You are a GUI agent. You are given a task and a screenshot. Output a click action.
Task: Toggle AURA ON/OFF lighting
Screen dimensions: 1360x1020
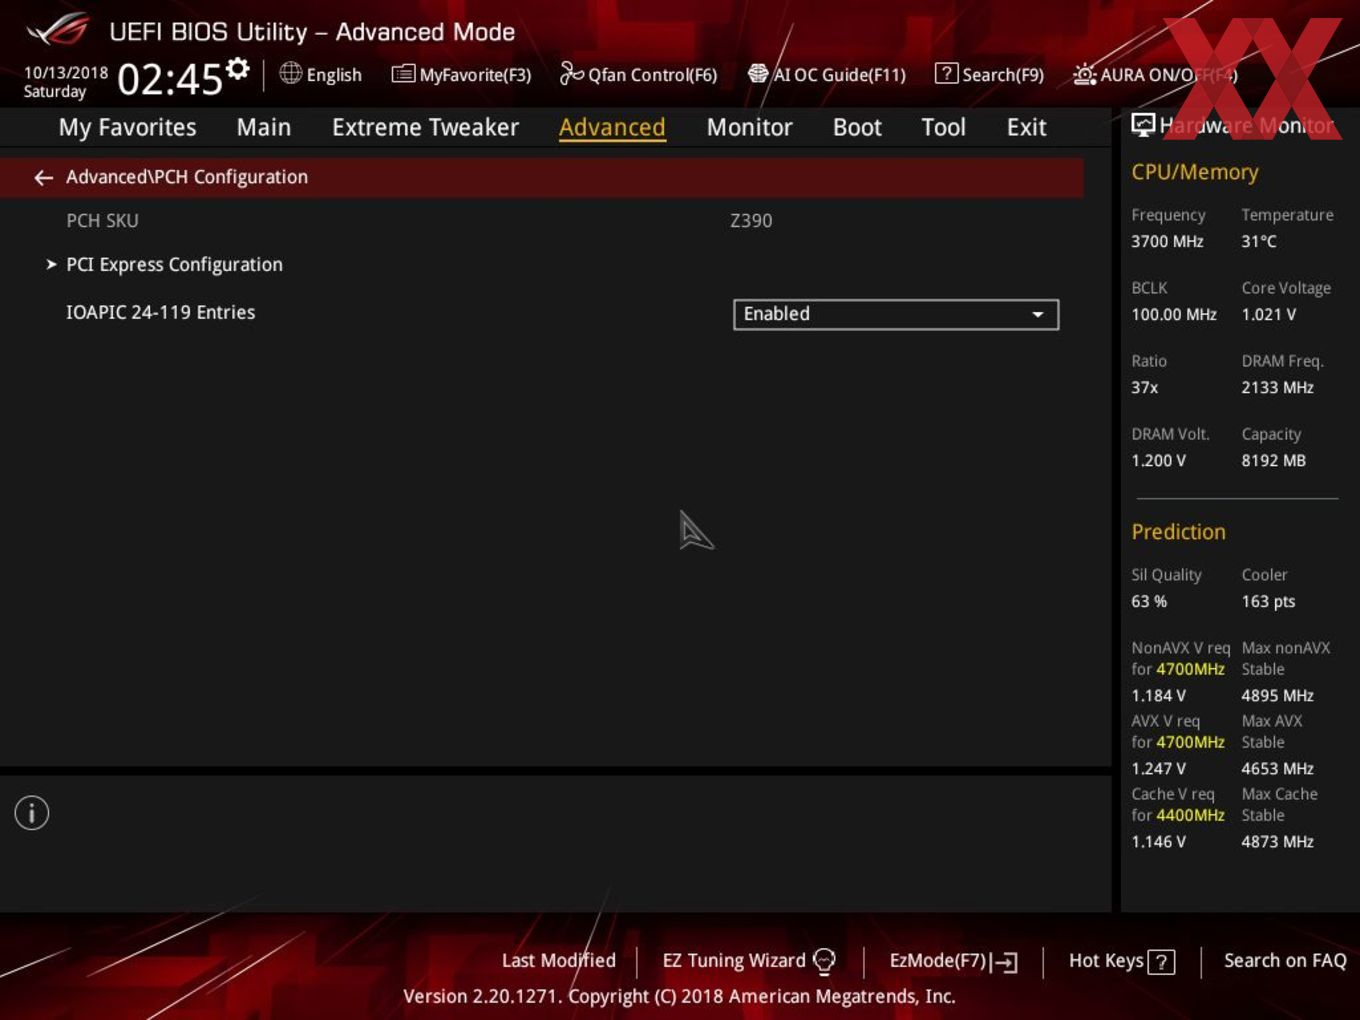coord(1154,74)
